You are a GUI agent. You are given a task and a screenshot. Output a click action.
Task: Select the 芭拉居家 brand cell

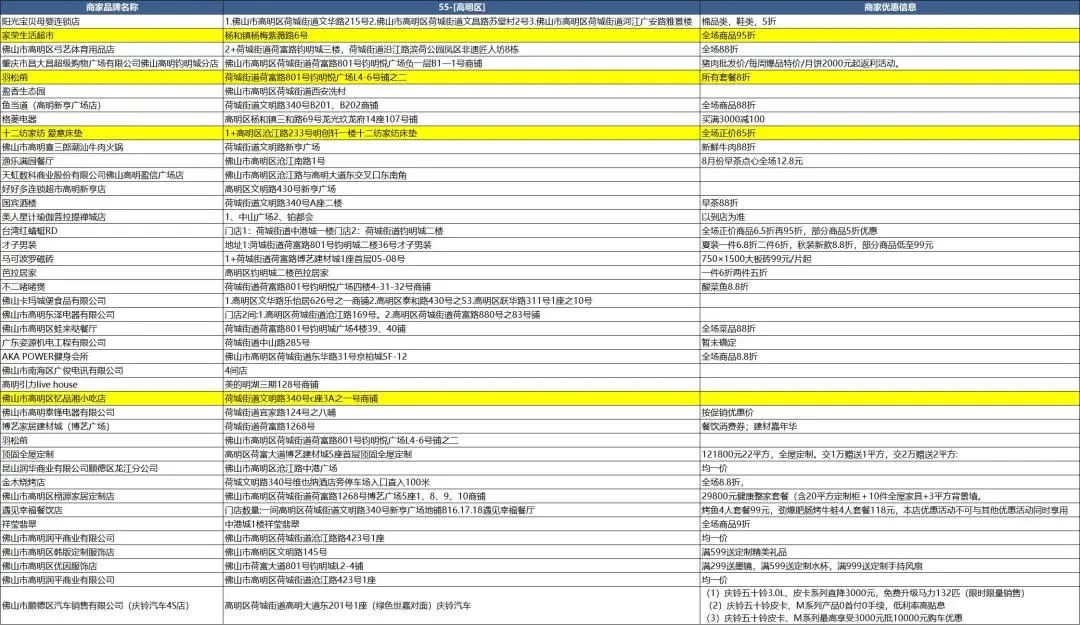(x=112, y=273)
